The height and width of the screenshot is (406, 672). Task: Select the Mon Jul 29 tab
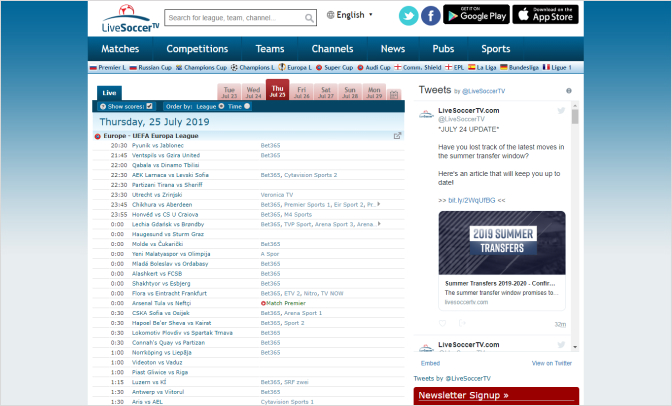pos(374,92)
